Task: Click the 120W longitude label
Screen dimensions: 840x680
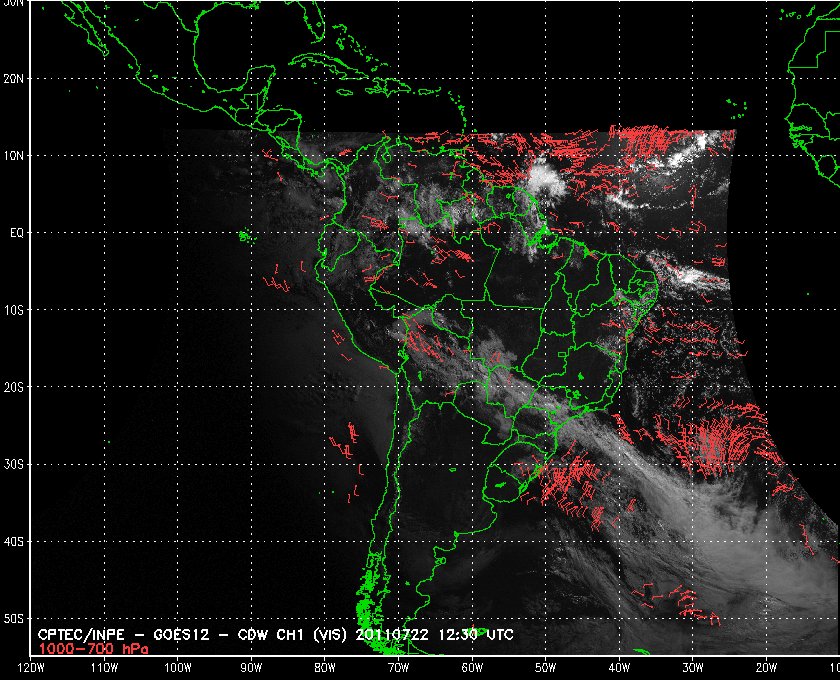Action: [x=31, y=668]
